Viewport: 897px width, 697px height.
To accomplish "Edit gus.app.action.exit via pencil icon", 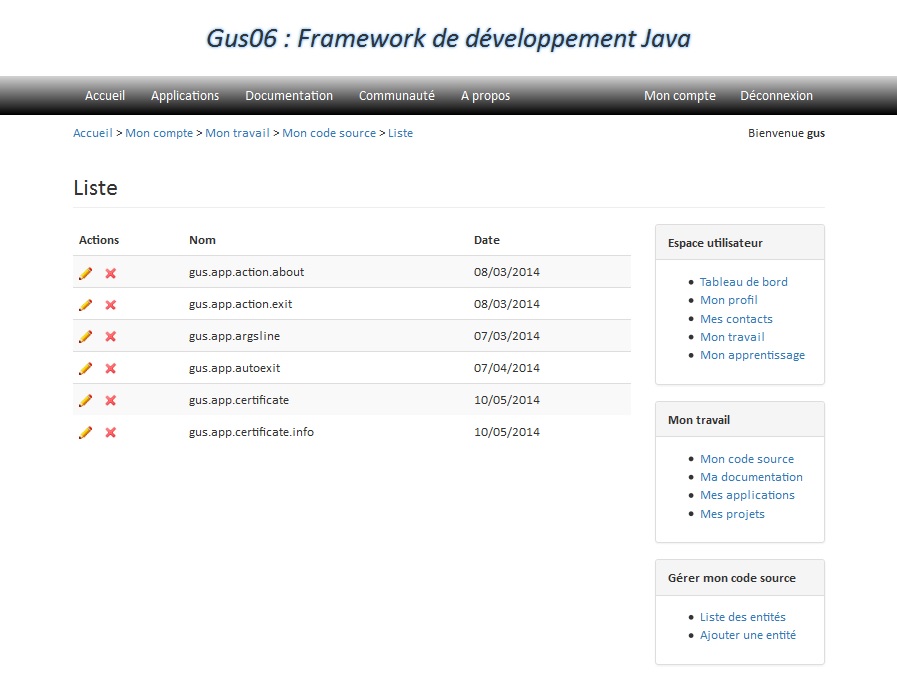I will pos(85,305).
